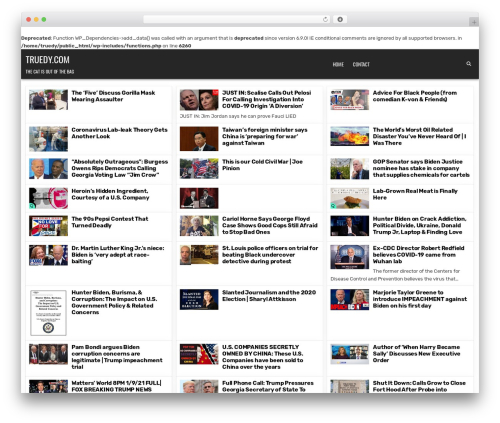500x423 pixels.
Task: Open the CONTACT menu item
Action: tap(361, 64)
